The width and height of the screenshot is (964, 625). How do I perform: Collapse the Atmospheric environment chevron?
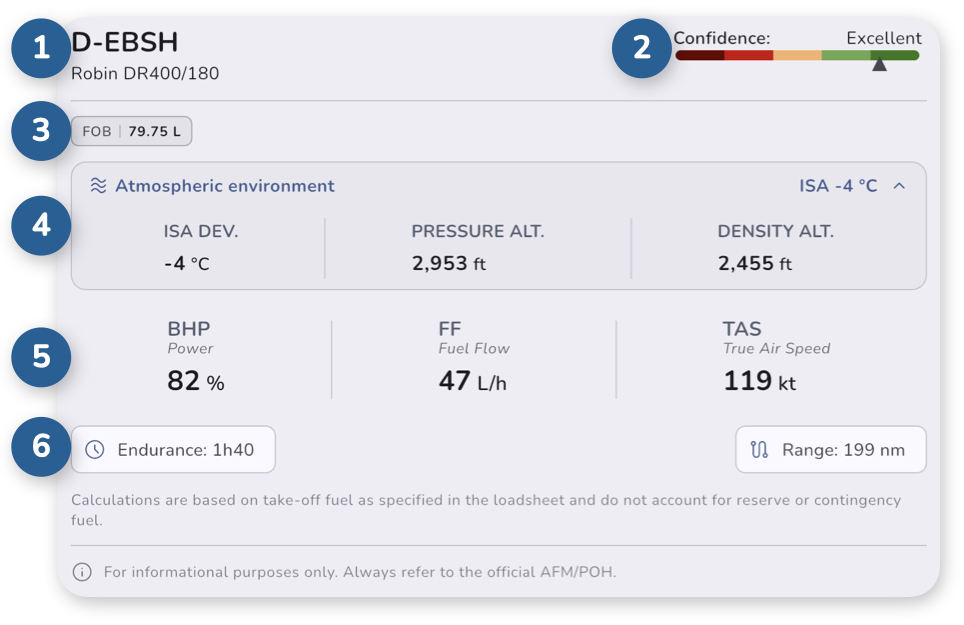pos(899,186)
